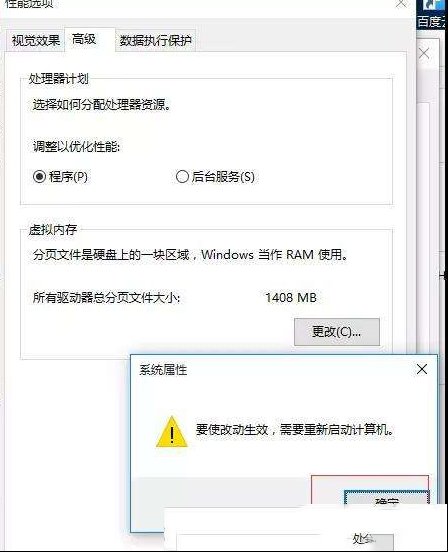Click the 要使改动生效 restart message text

(295, 429)
